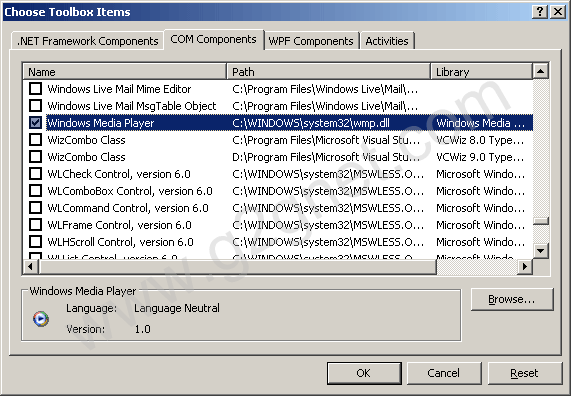Click the OK button
This screenshot has height=396, width=571.
[x=364, y=373]
